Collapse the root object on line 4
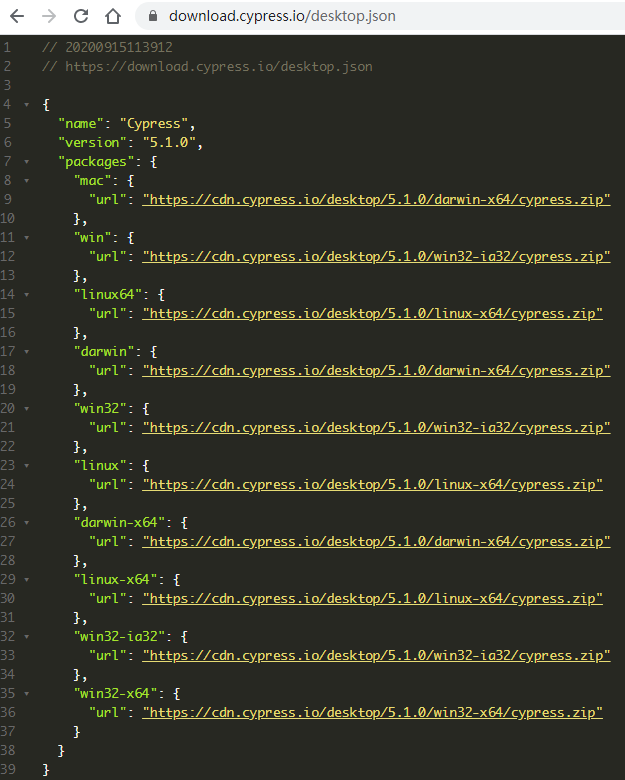 (26, 105)
